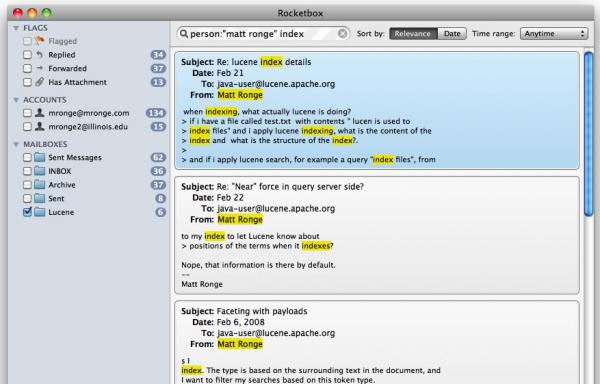Collapse the FLAGS section
Screen dimensions: 600x384
(x=16, y=28)
